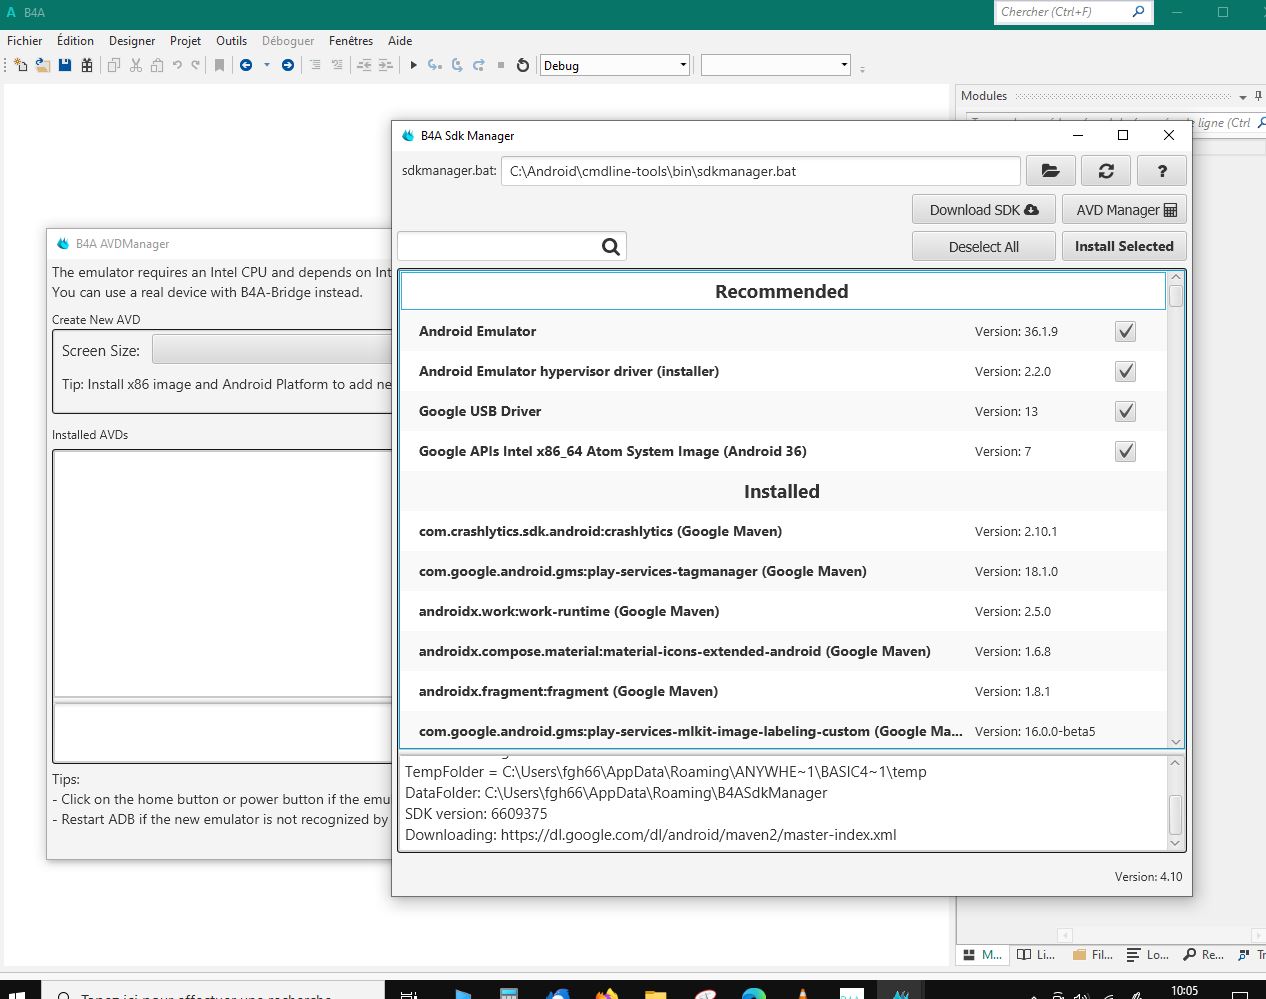Switch to the Logs (Lo...) bottom tab
The image size is (1266, 999).
(x=1148, y=955)
